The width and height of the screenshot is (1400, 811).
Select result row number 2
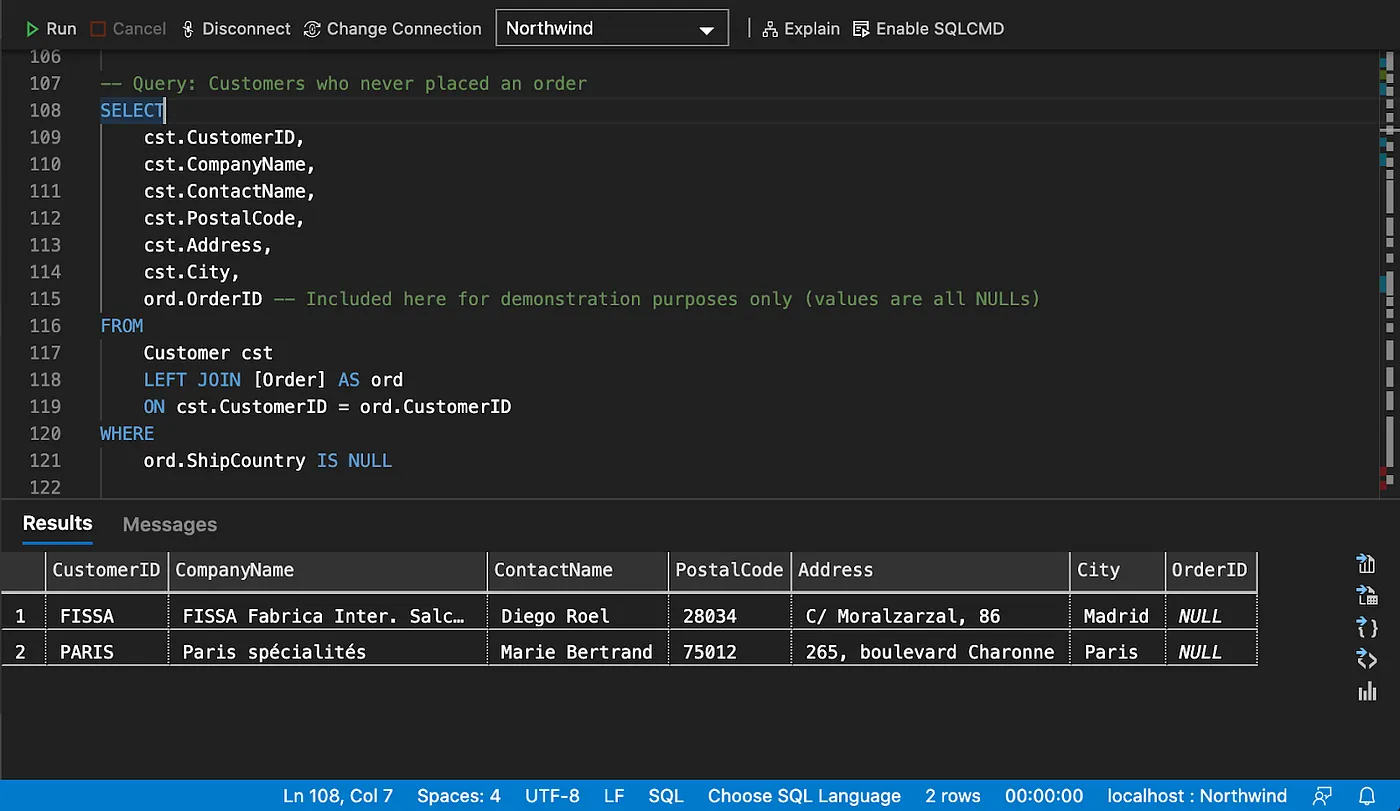(x=22, y=652)
